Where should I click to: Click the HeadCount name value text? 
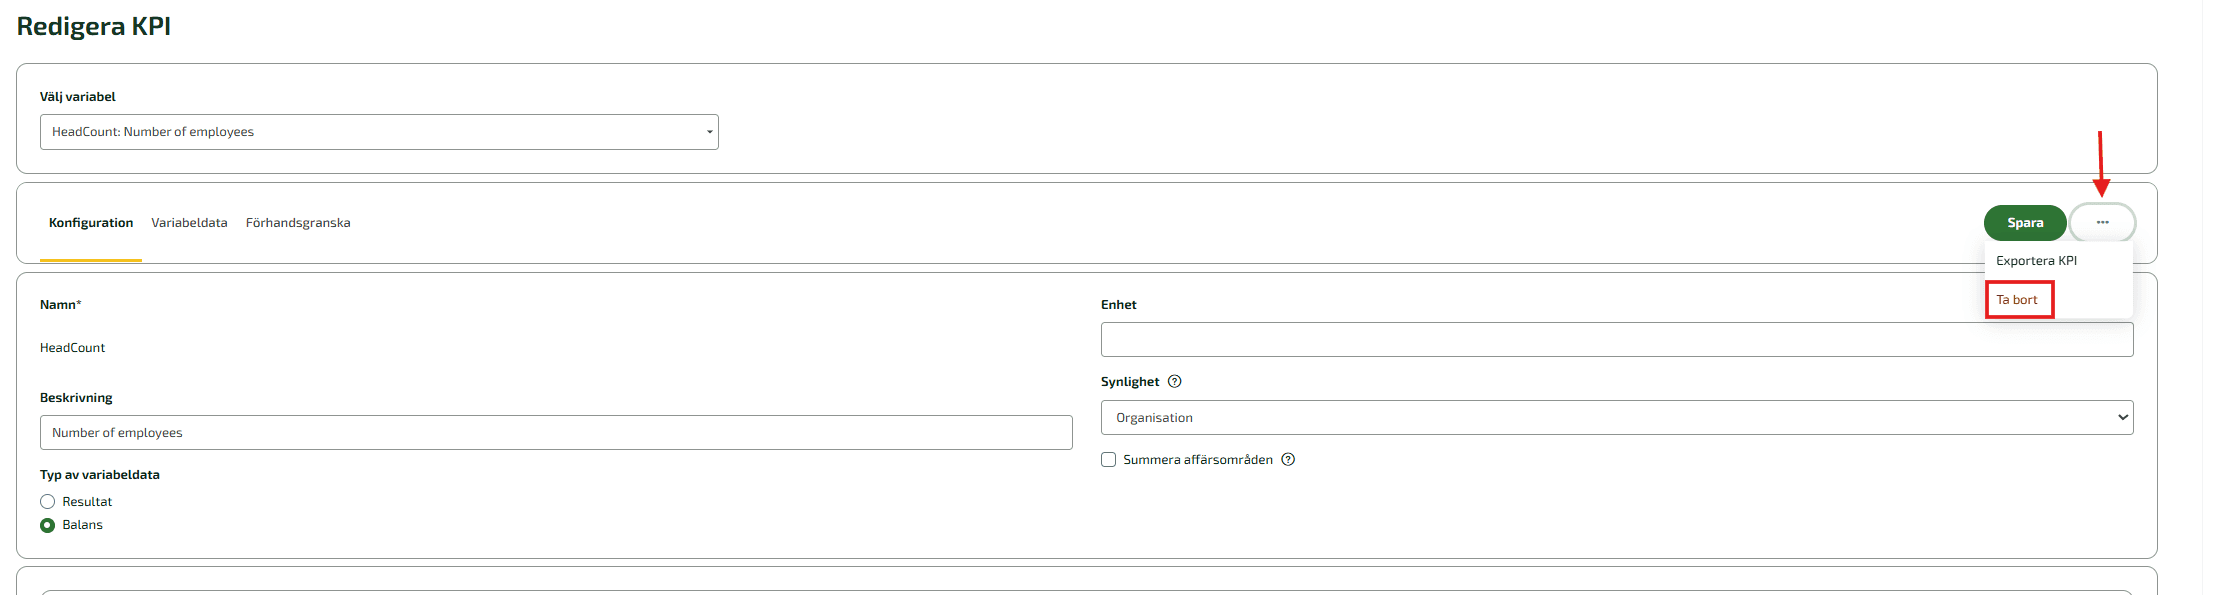(72, 347)
